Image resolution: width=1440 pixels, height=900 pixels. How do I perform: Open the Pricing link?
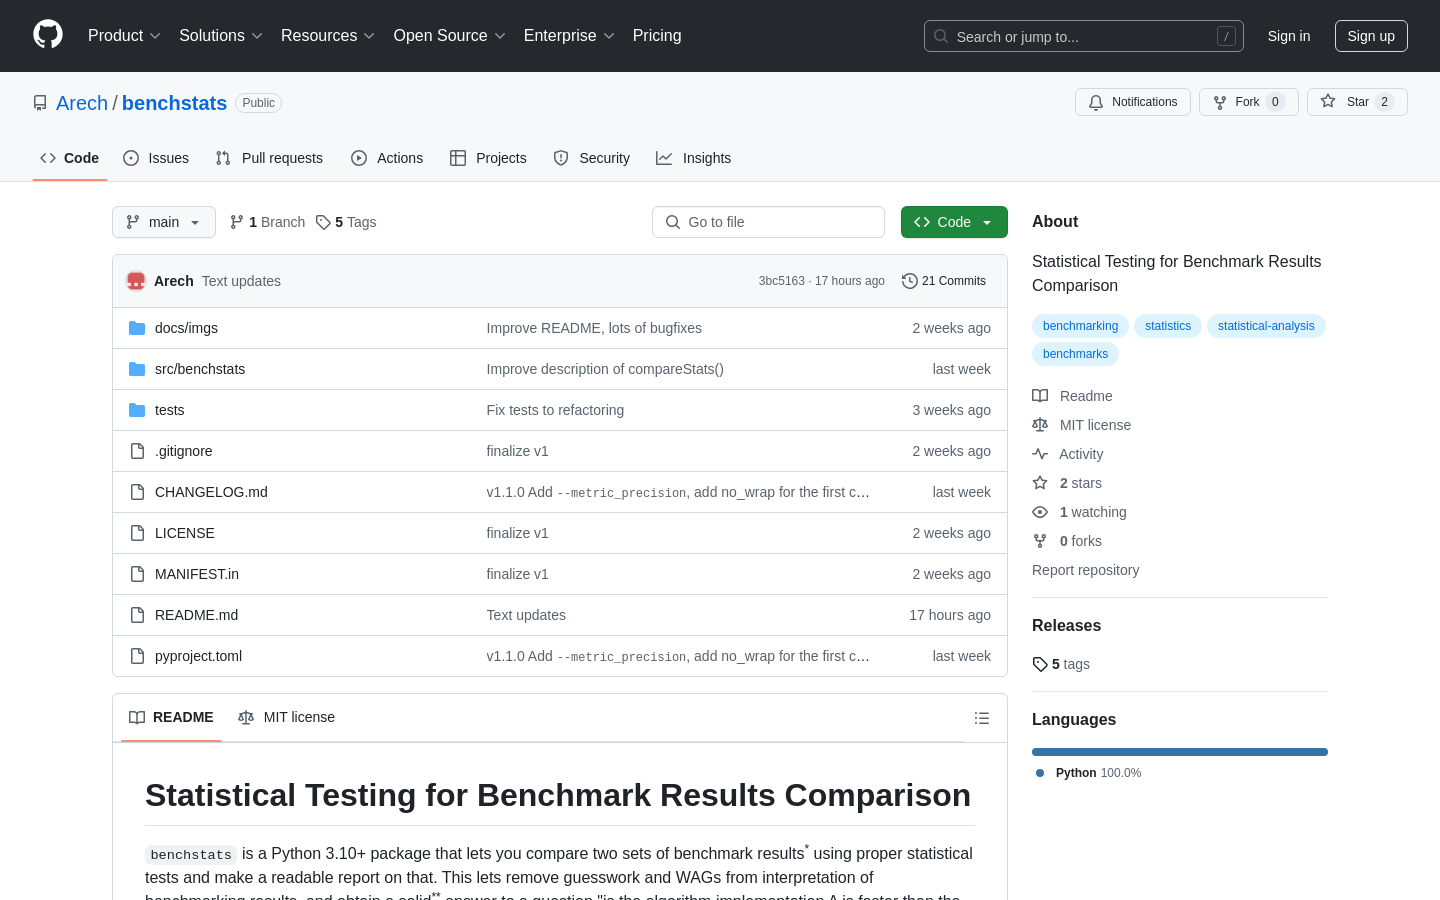(657, 36)
